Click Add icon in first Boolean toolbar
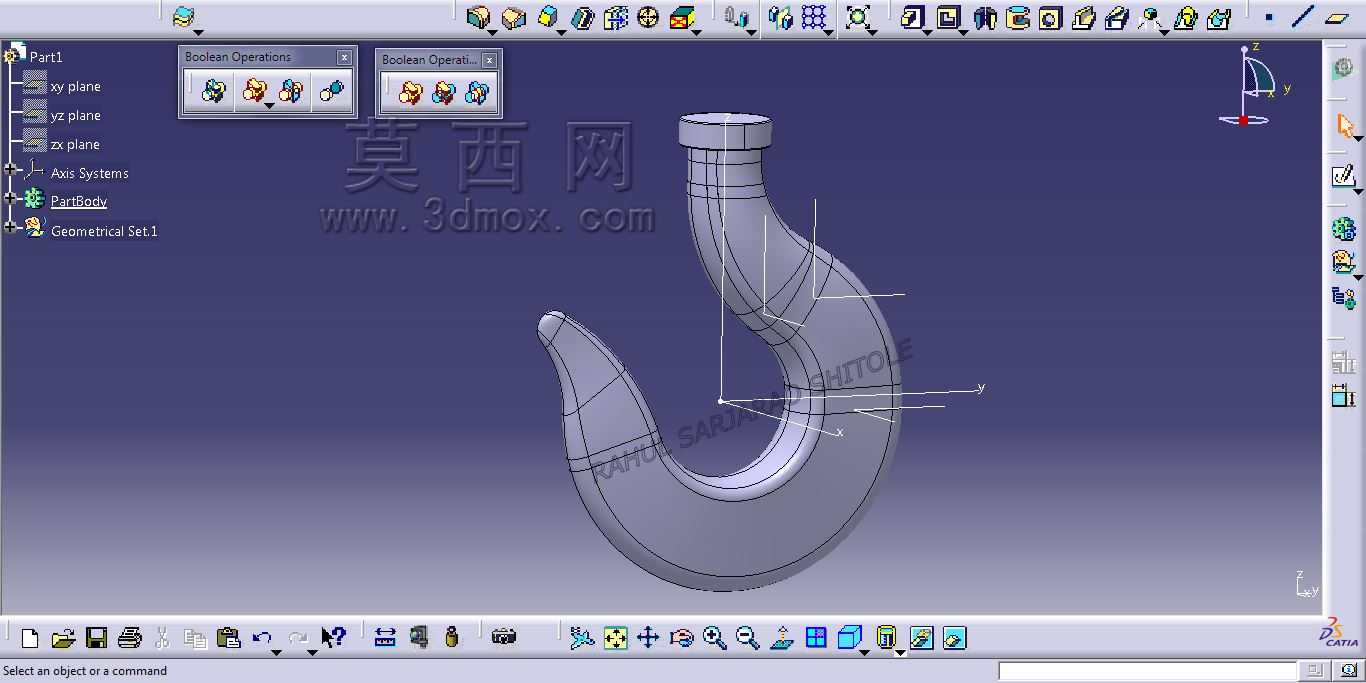Viewport: 1366px width, 683px height. tap(255, 92)
